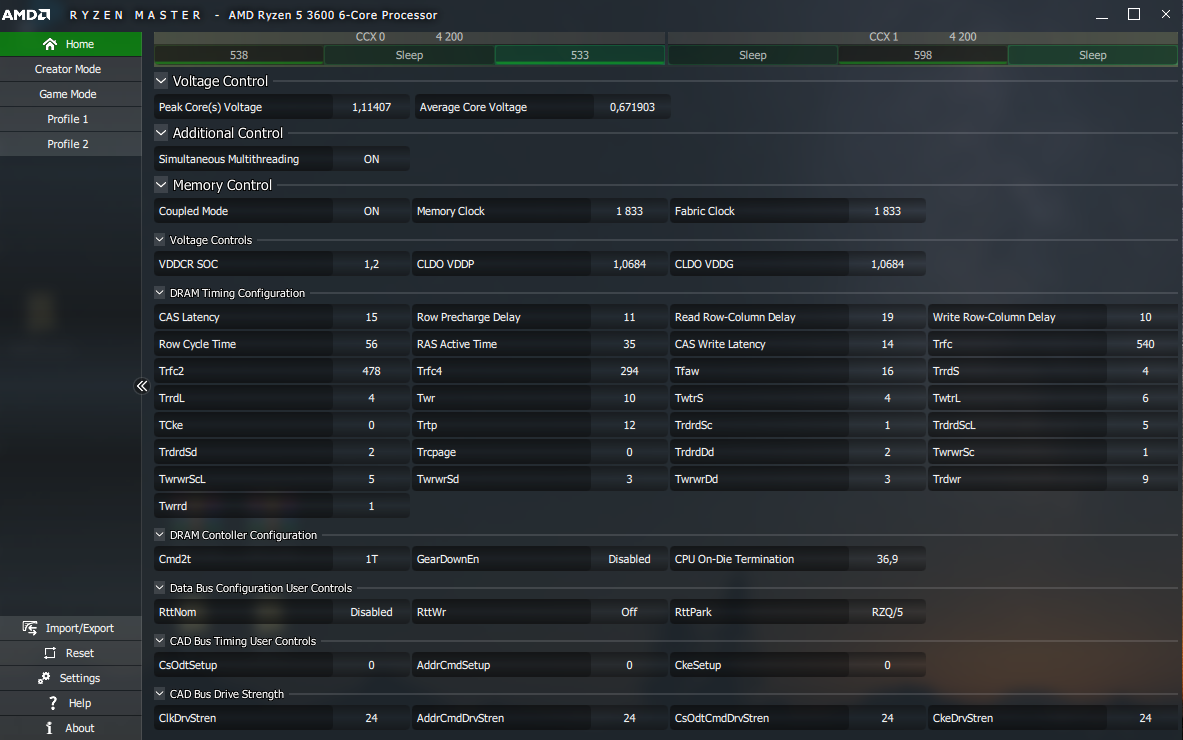Switch to Game Mode
Image resolution: width=1183 pixels, height=740 pixels.
coord(71,94)
